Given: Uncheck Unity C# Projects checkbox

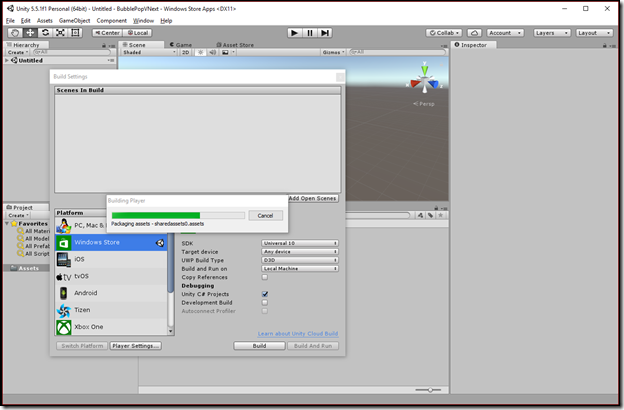Looking at the screenshot, I should coord(265,294).
